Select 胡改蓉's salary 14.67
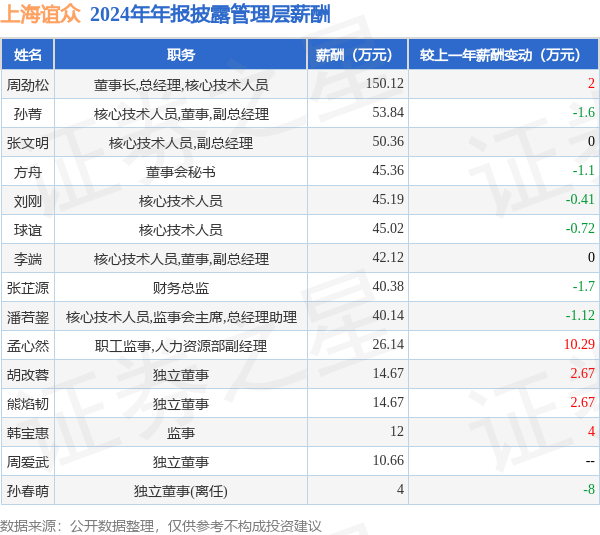600x535 pixels. pos(388,374)
